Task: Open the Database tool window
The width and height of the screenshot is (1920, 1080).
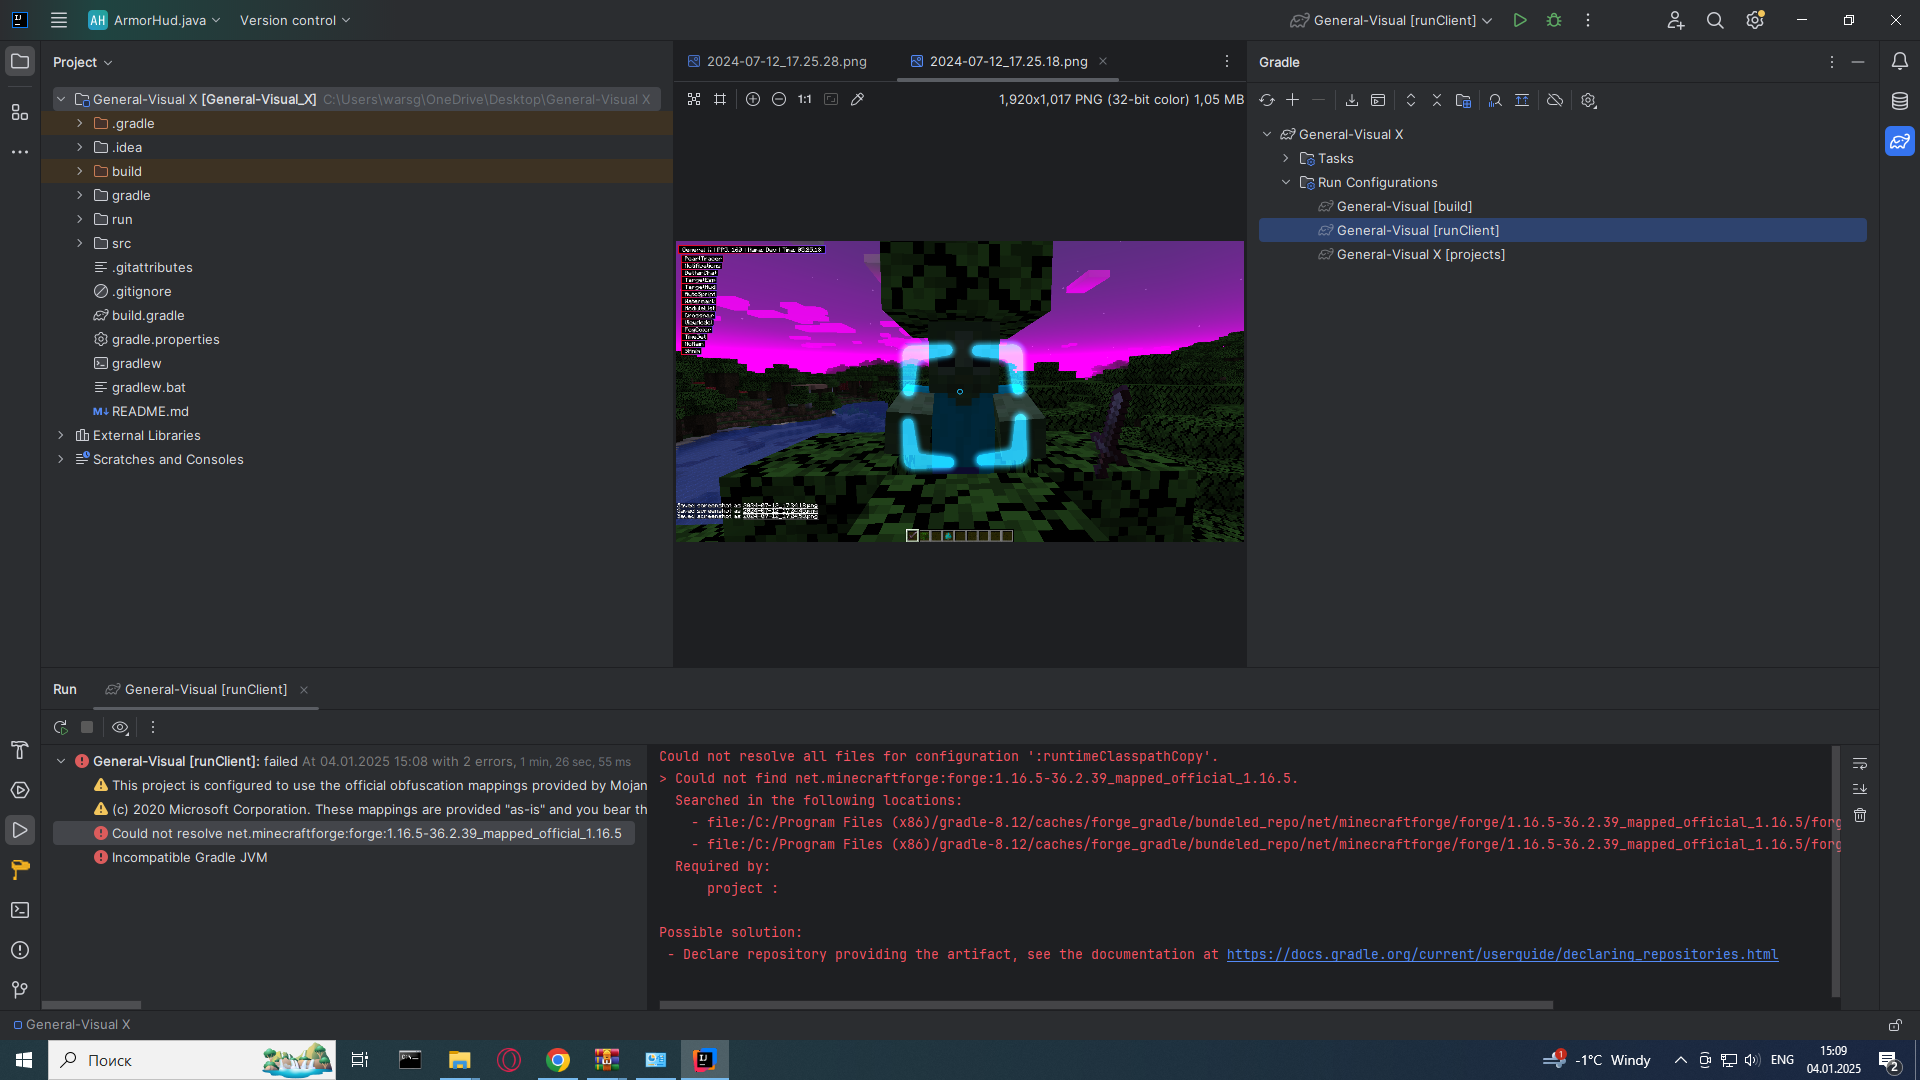Action: click(1900, 101)
